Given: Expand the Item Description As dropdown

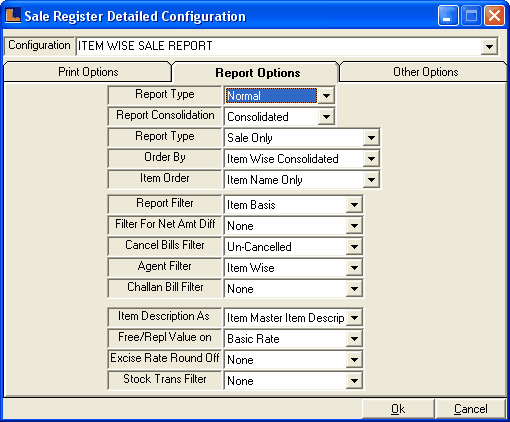Looking at the screenshot, I should point(354,318).
